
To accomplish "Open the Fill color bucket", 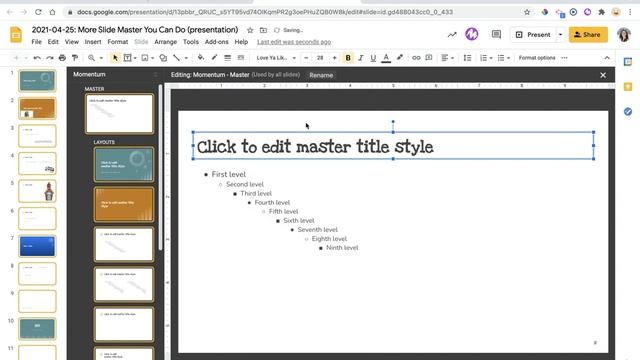I will [201, 58].
